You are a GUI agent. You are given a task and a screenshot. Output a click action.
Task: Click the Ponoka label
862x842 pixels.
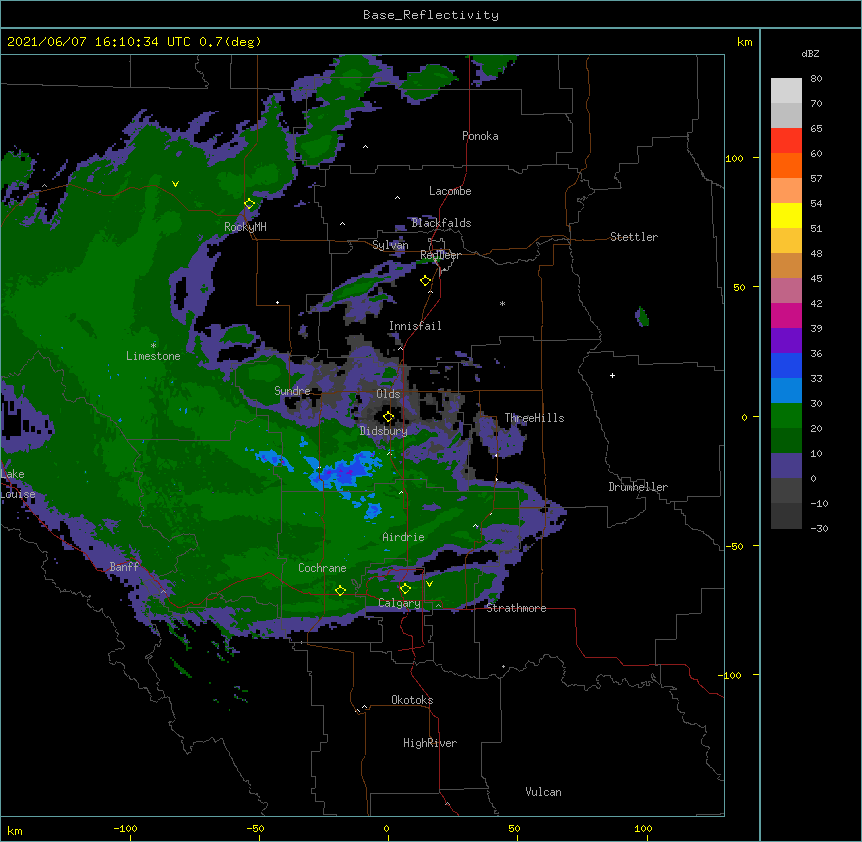480,136
